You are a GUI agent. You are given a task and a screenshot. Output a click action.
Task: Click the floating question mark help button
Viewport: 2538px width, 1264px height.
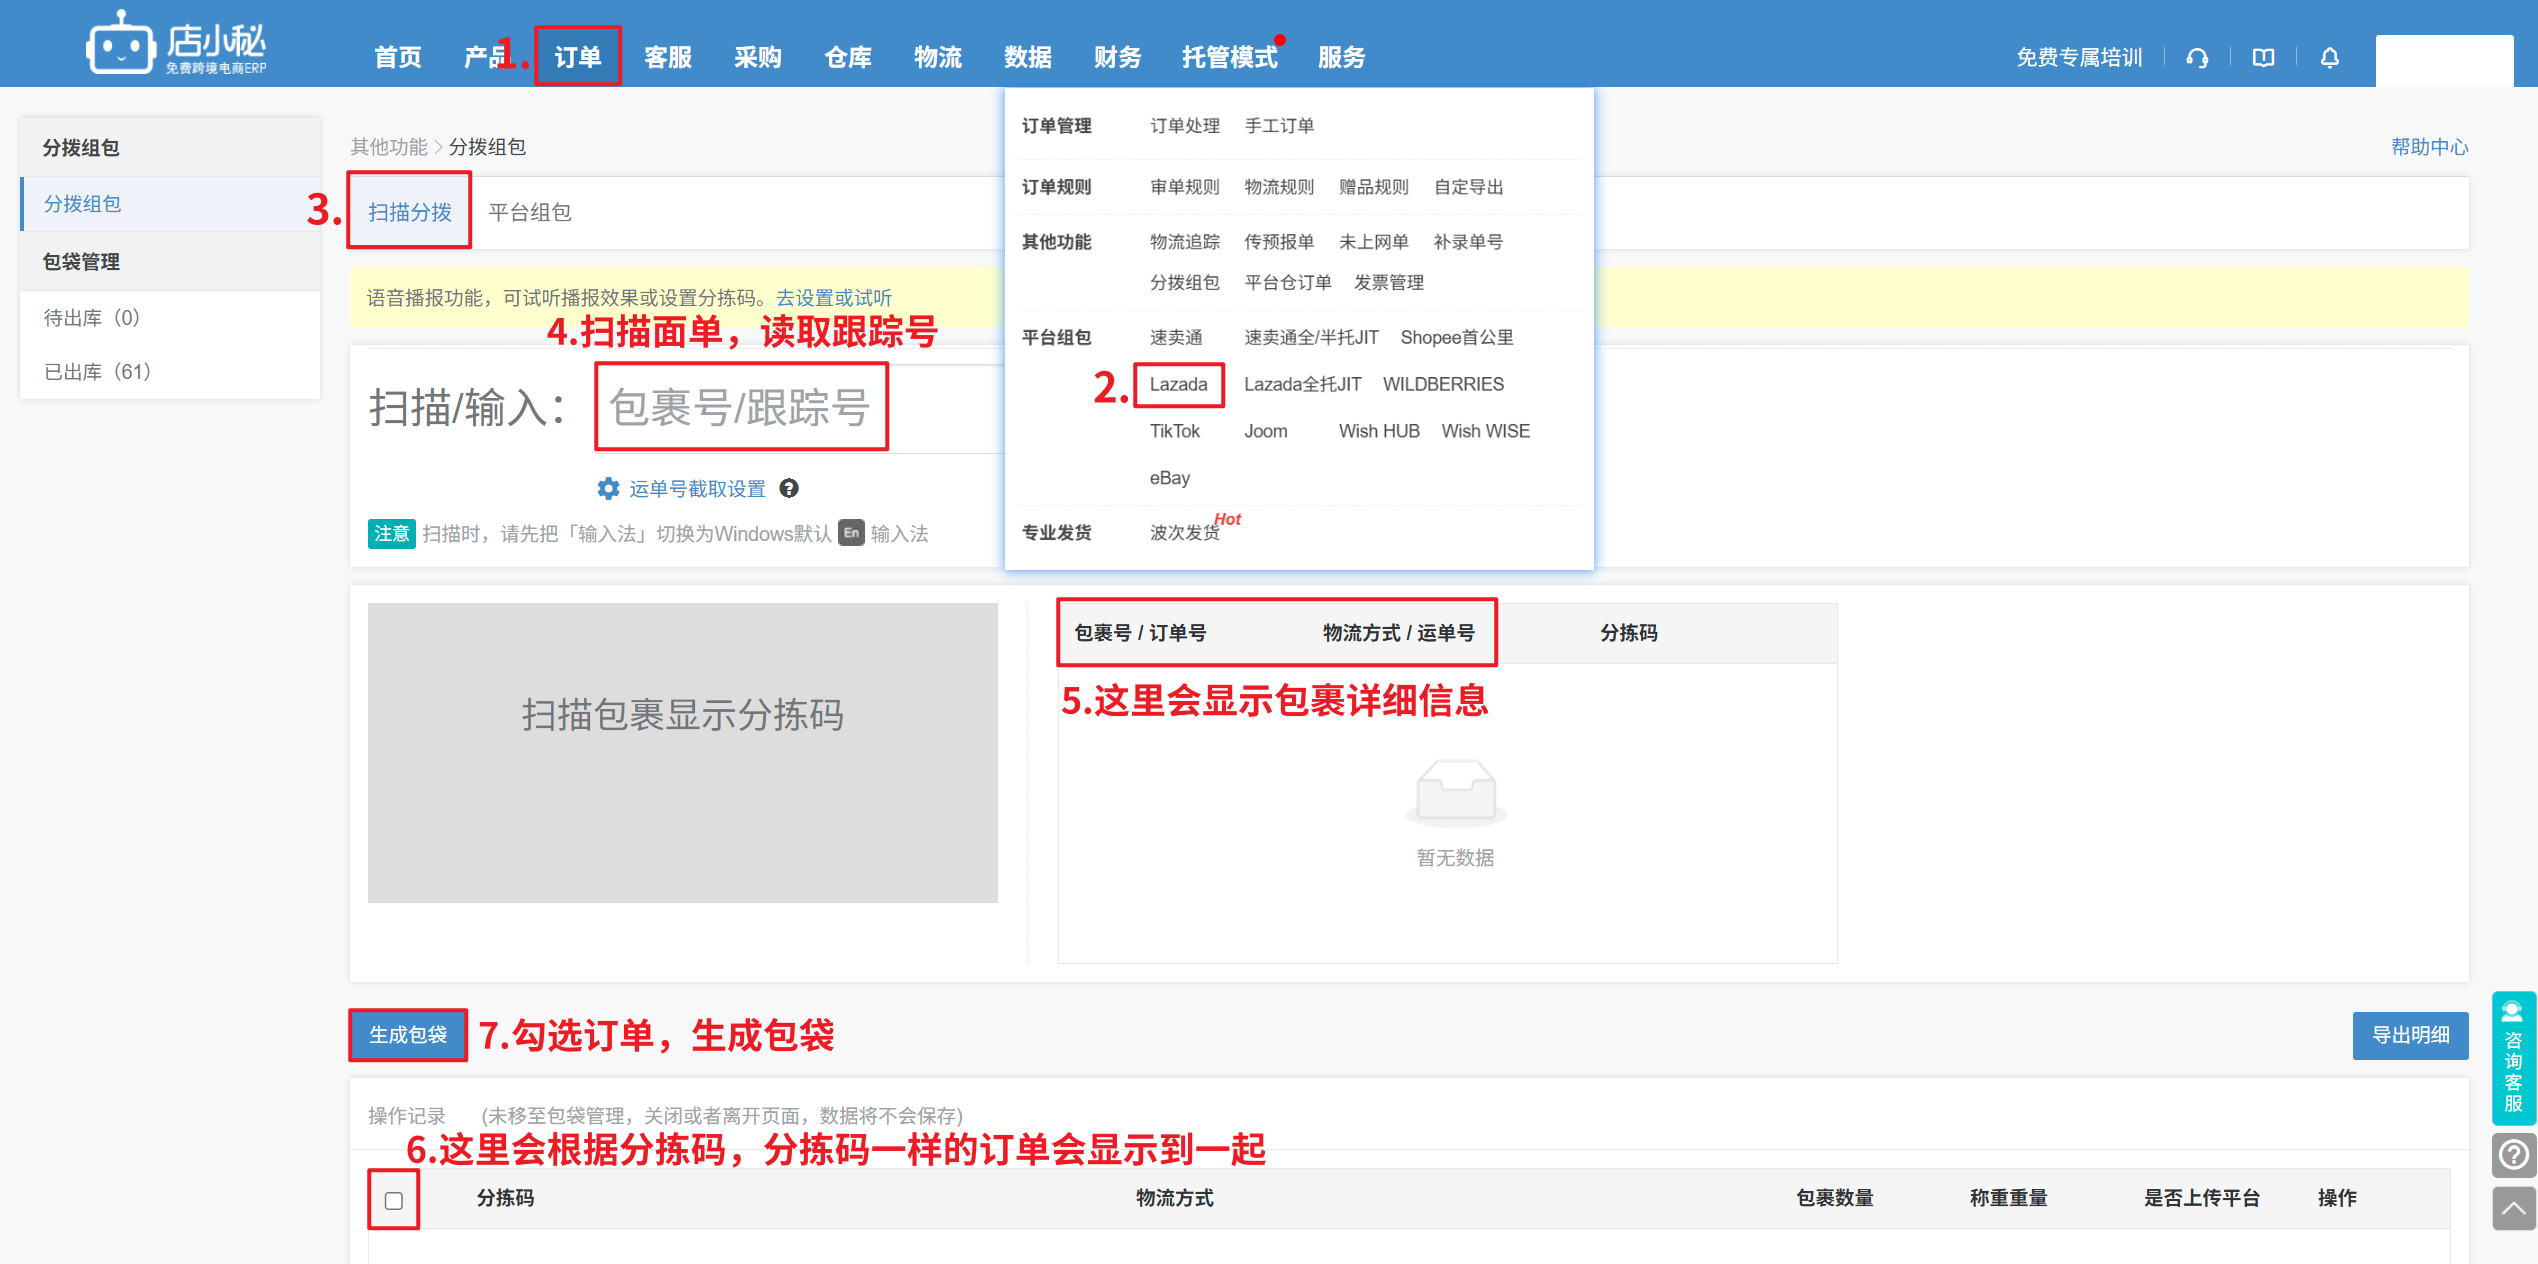point(2513,1155)
